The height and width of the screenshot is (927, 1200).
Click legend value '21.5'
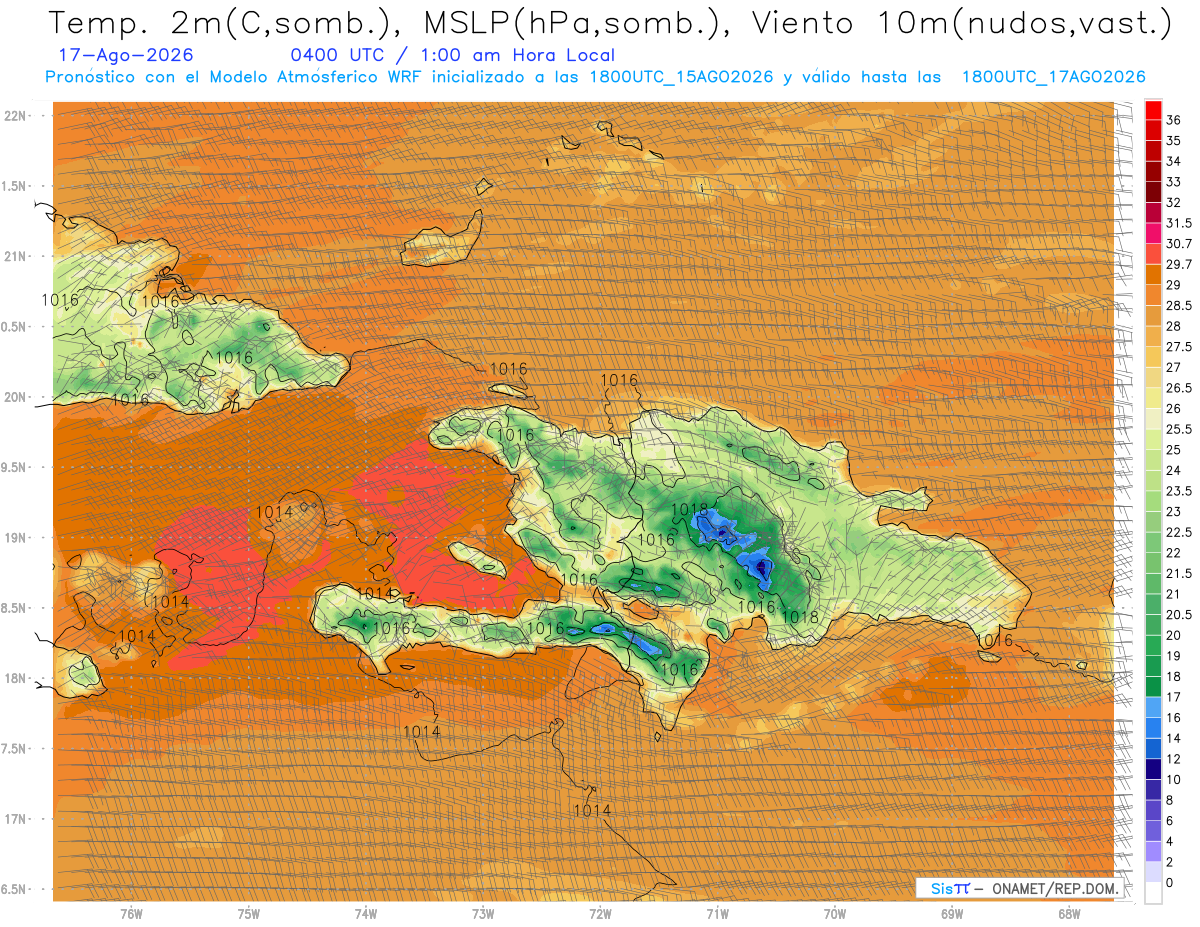1179,573
